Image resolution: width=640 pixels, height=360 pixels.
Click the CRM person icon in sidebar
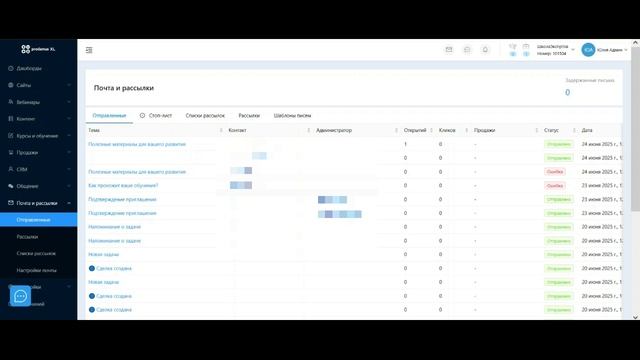[11, 169]
